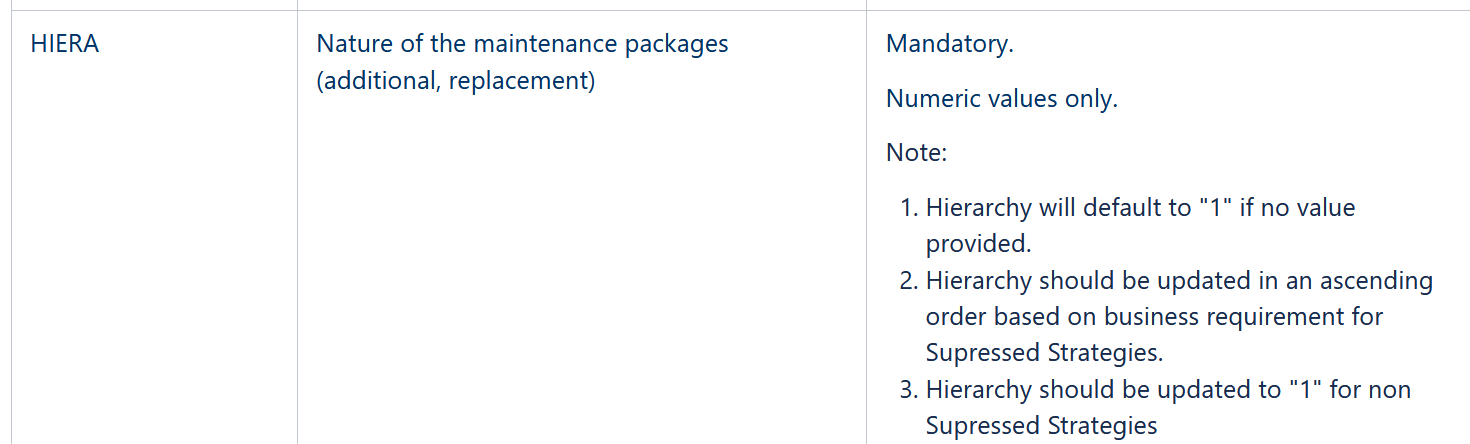Click "Supressed Strategies." ending the second note
1470x444 pixels.
[x=1044, y=353]
